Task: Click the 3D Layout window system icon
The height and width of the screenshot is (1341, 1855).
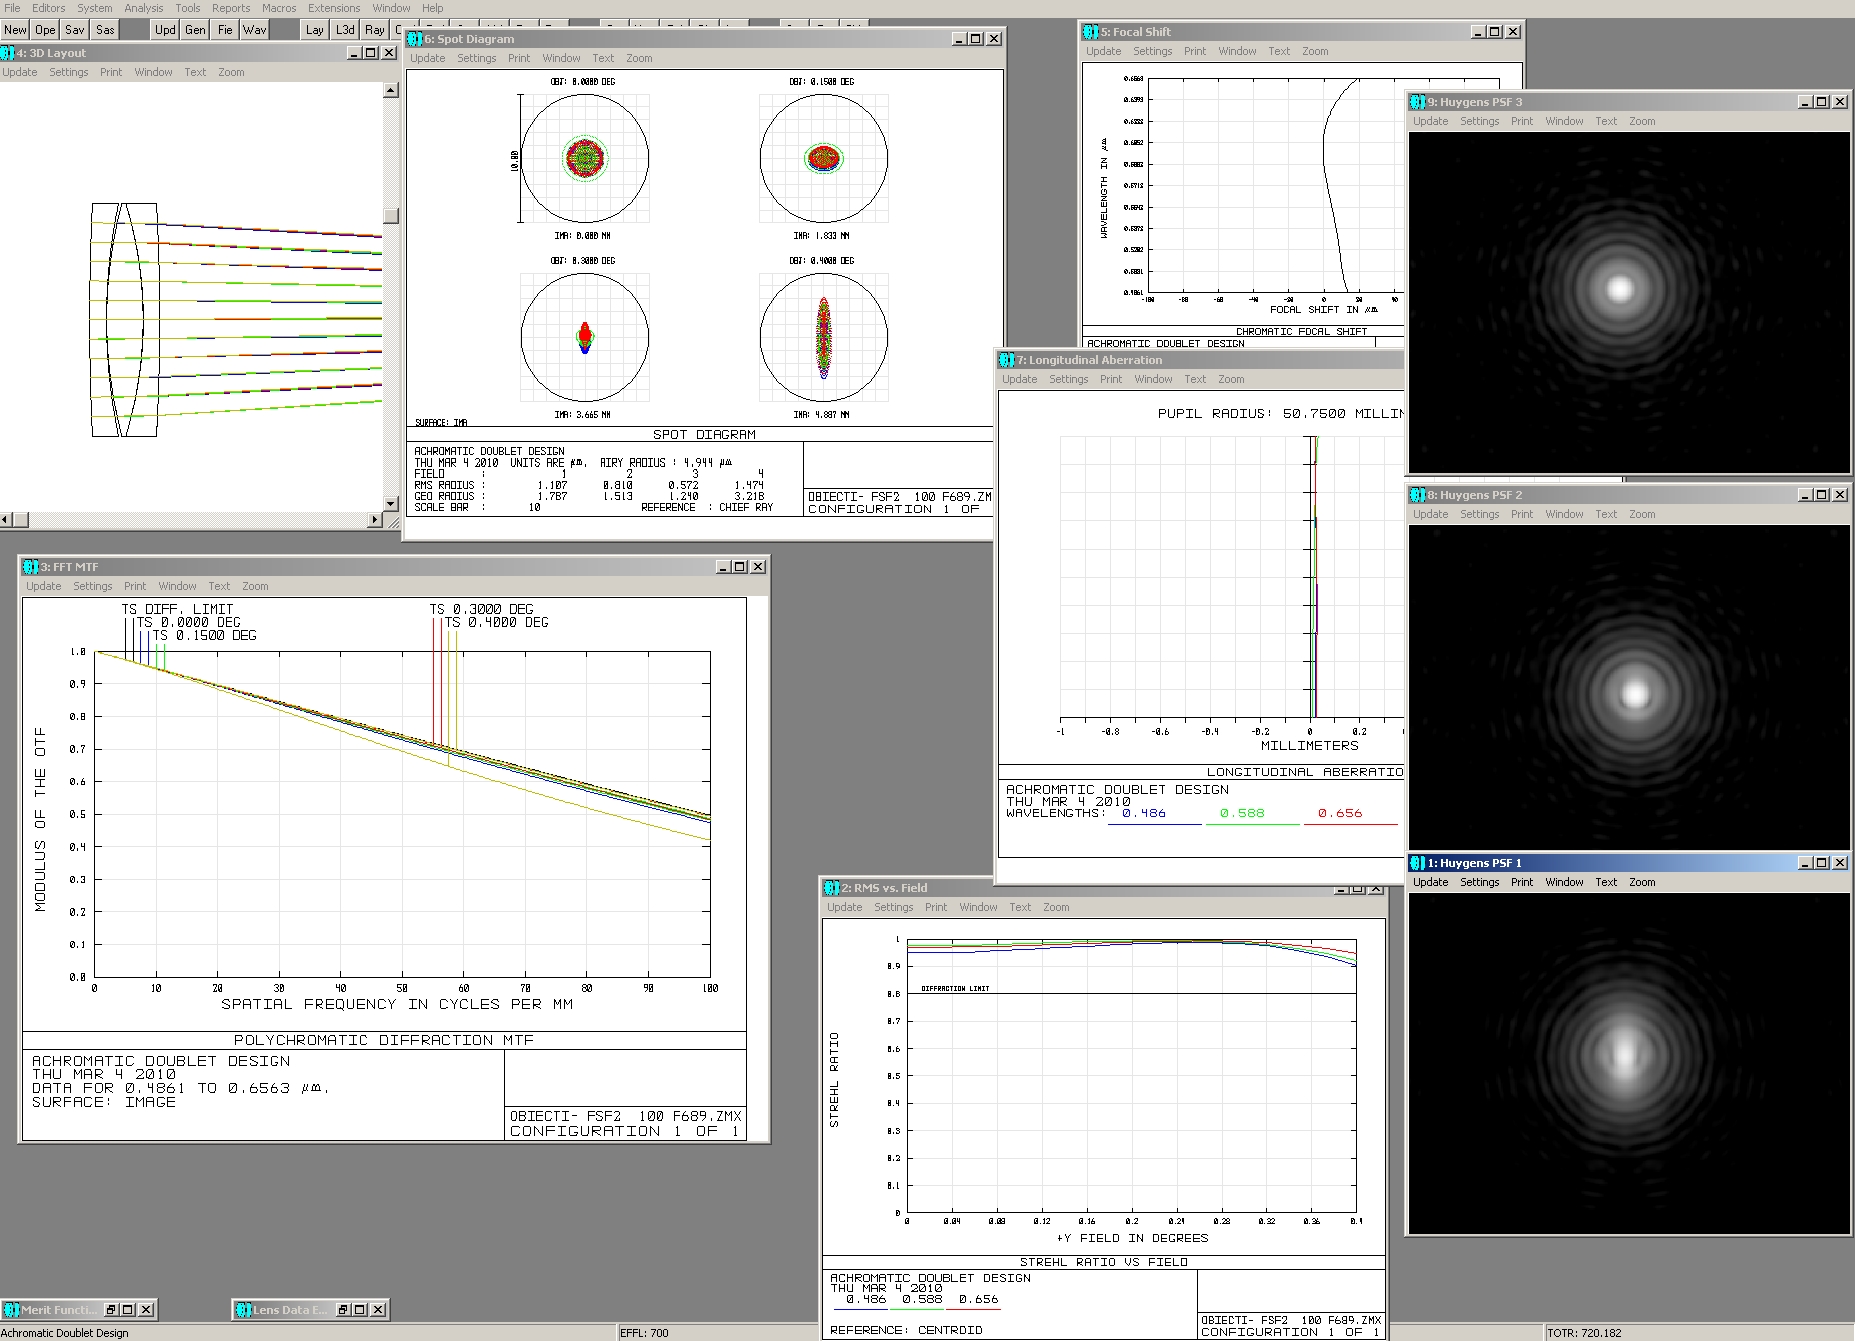Action: [7, 53]
